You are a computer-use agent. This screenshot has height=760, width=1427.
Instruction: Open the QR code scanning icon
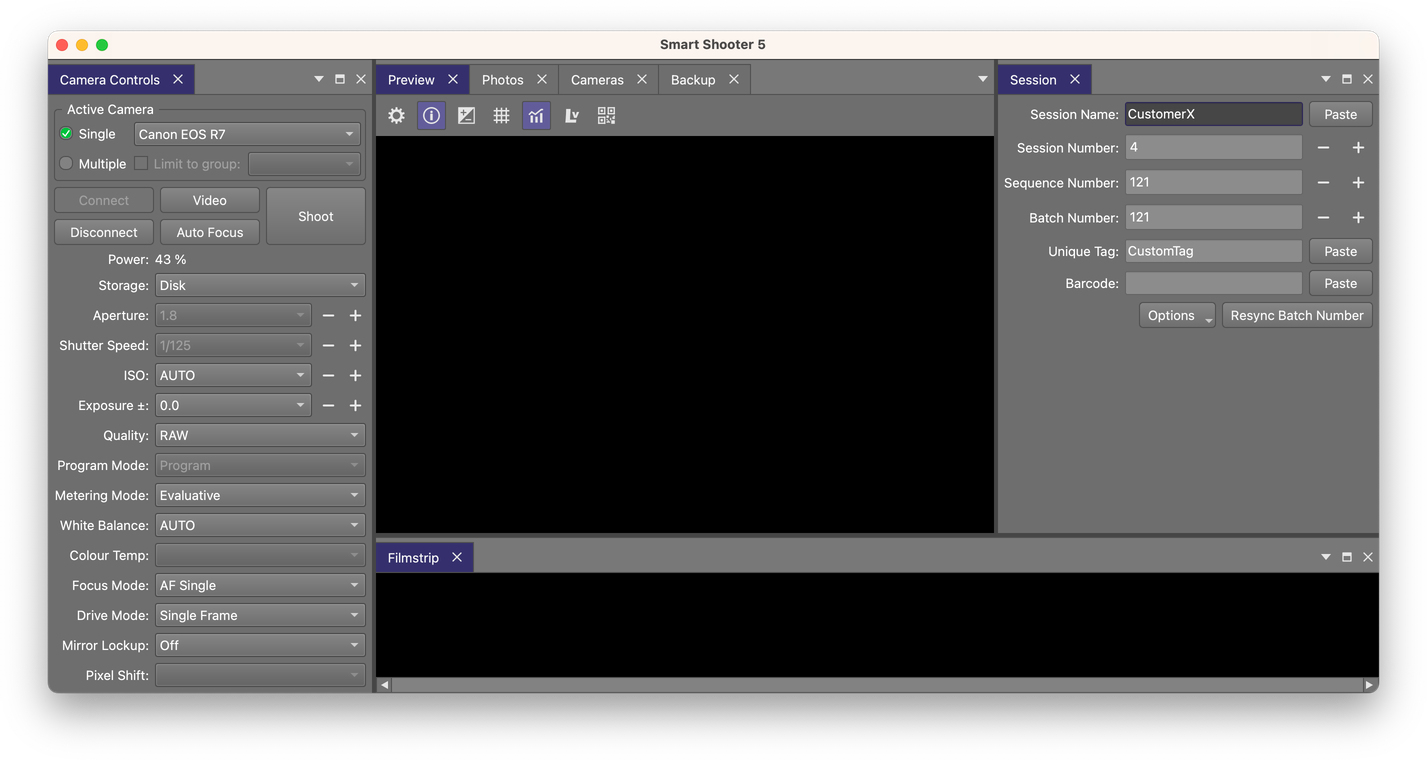606,115
